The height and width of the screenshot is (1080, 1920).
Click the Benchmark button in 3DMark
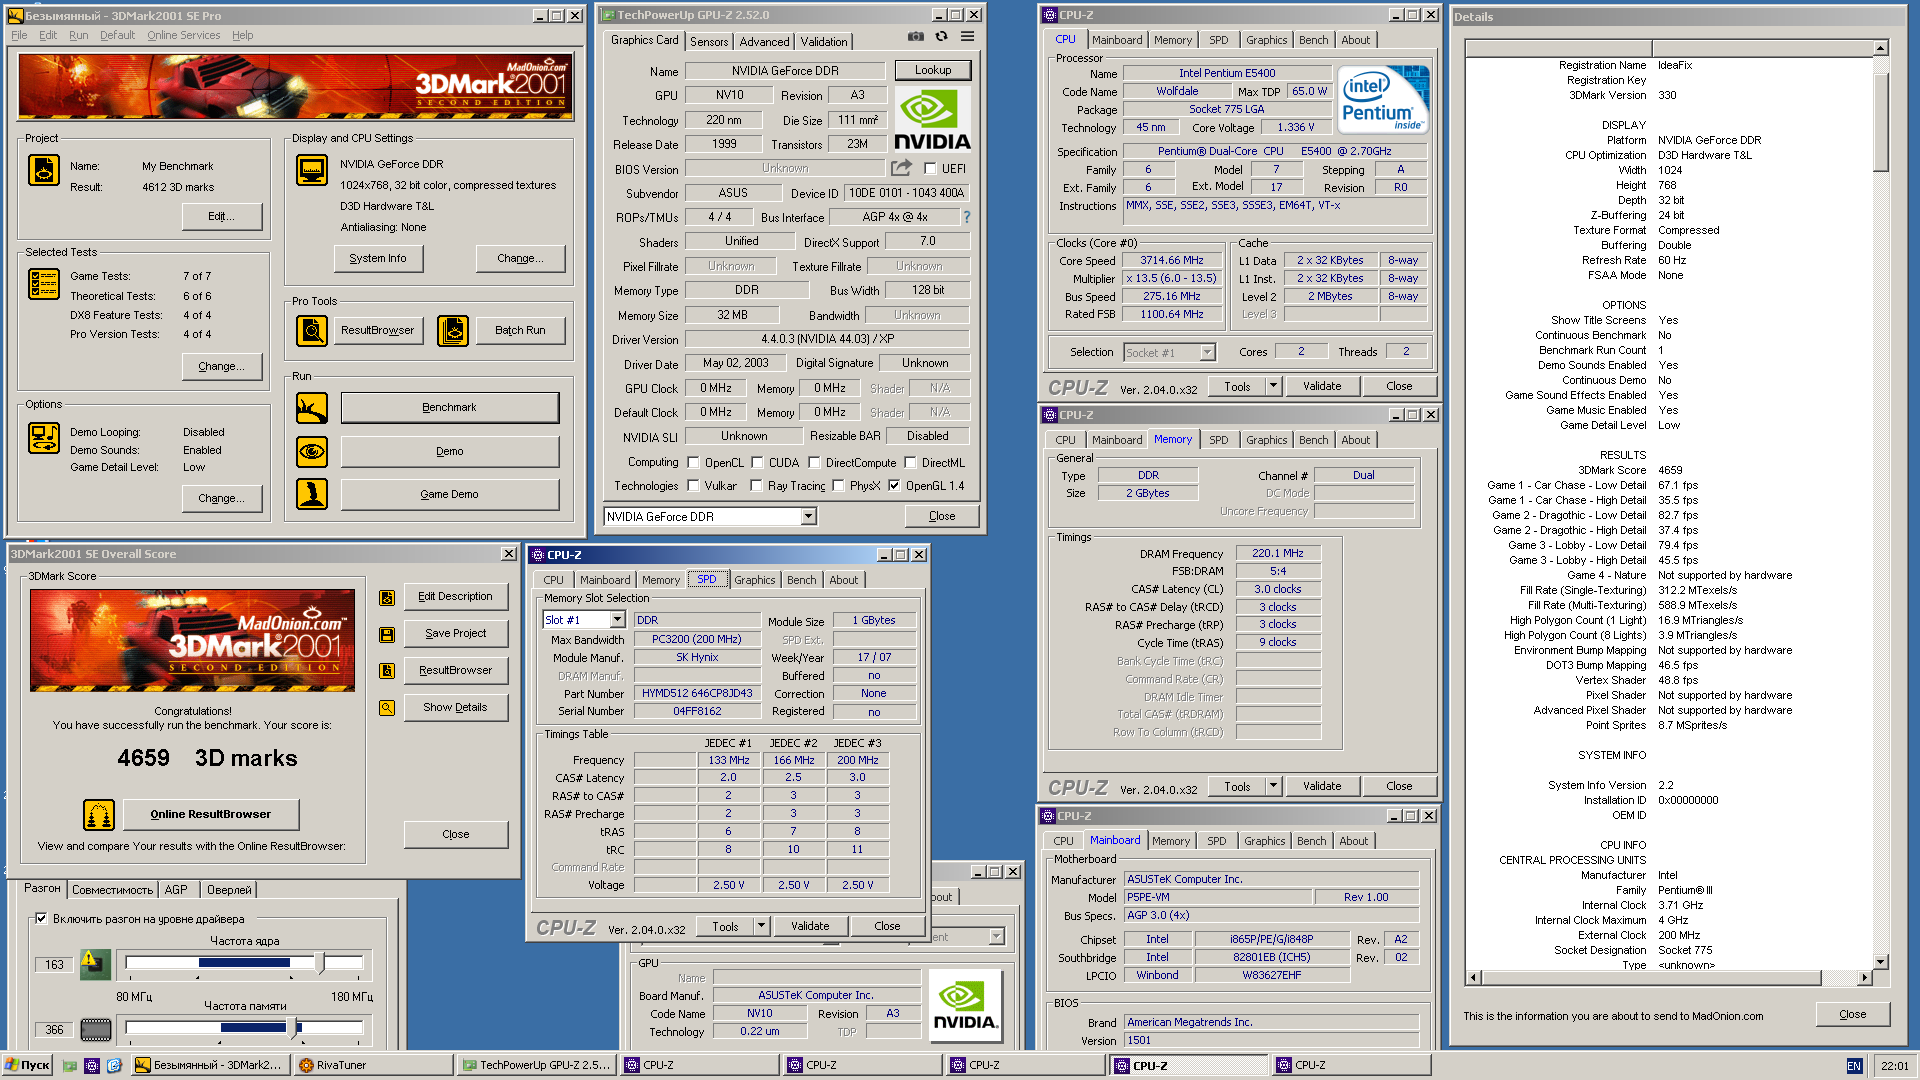[450, 408]
